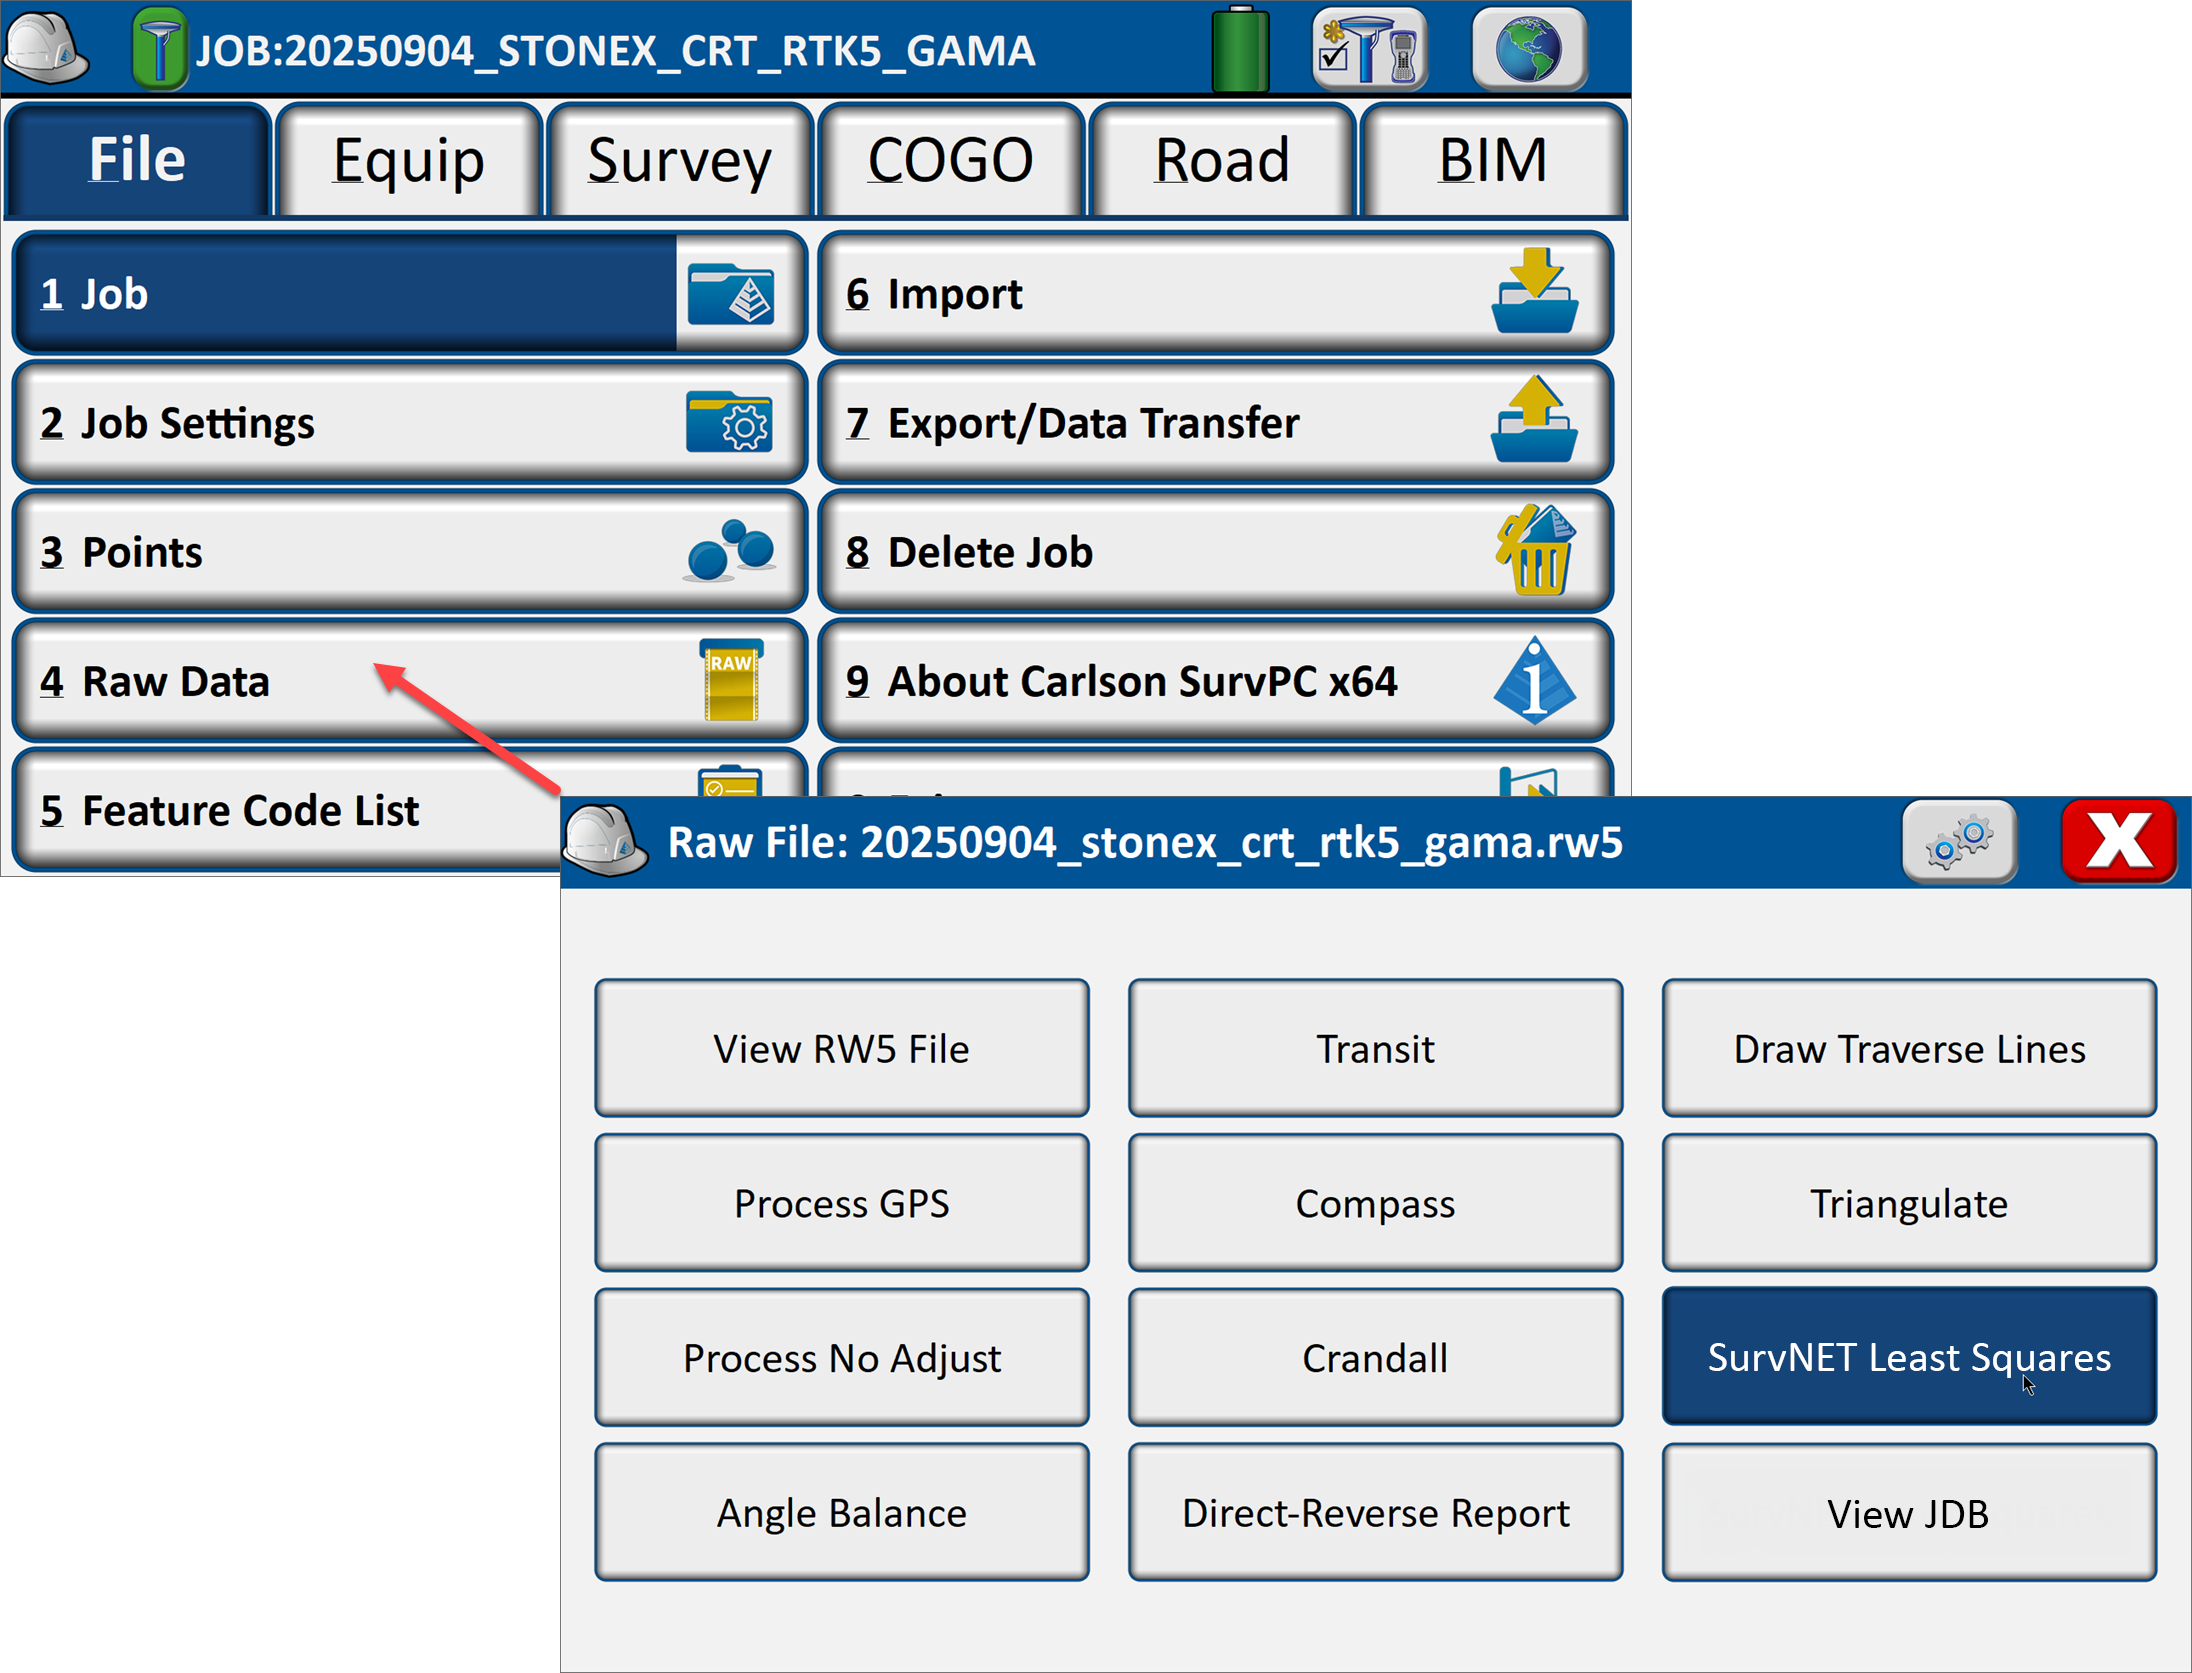Click the Process No Adjust button

[x=842, y=1358]
